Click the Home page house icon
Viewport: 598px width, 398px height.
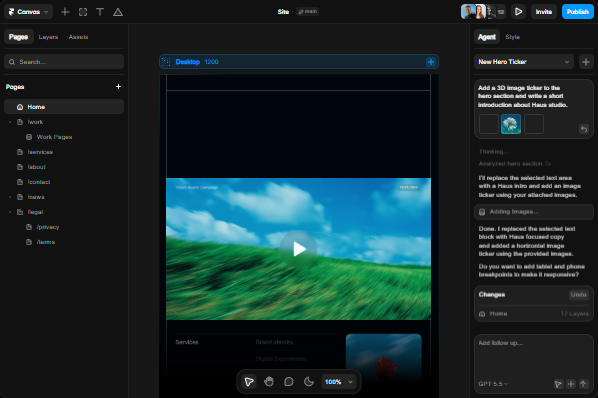coord(20,107)
